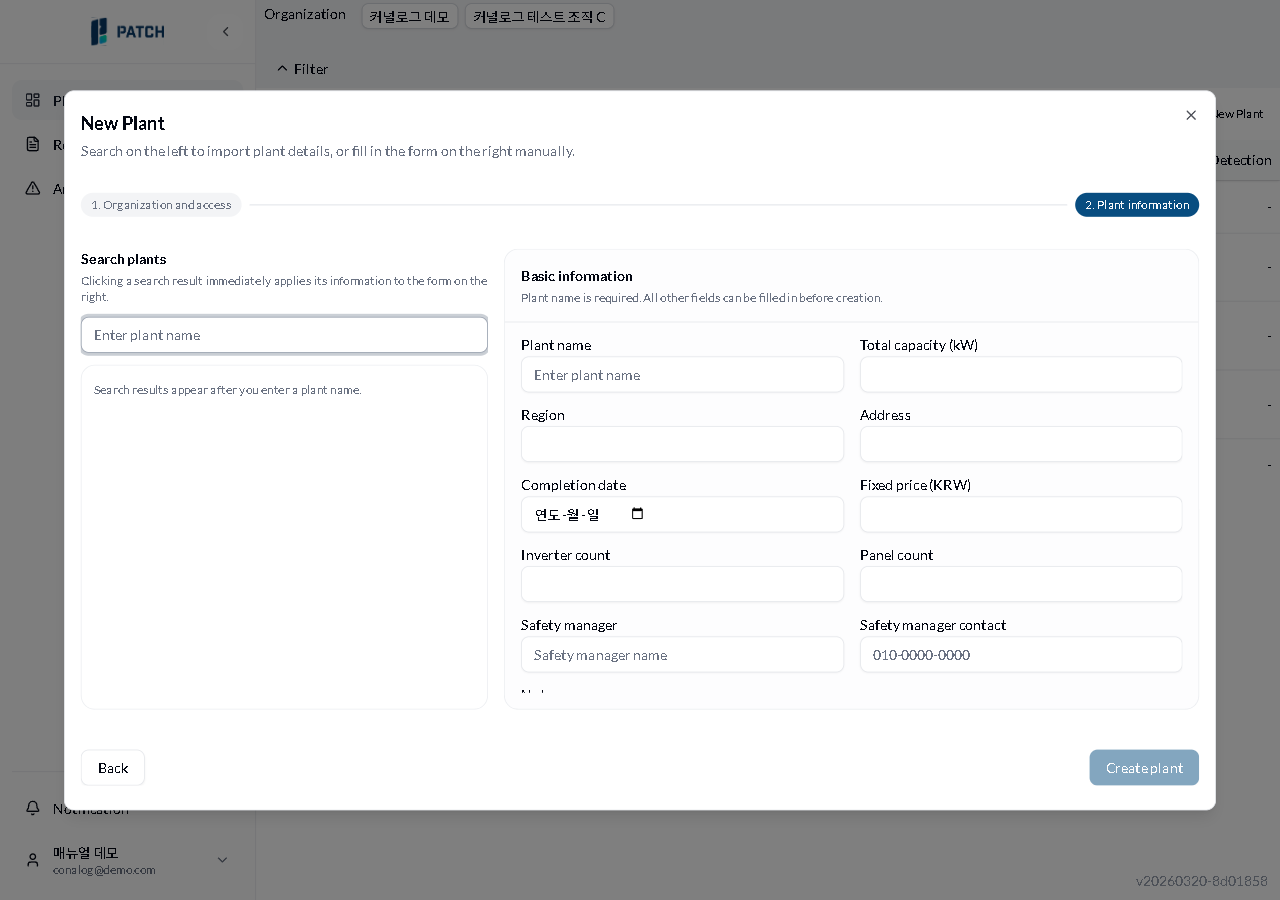1280x900 pixels.
Task: Select the Region input field
Action: (x=682, y=445)
